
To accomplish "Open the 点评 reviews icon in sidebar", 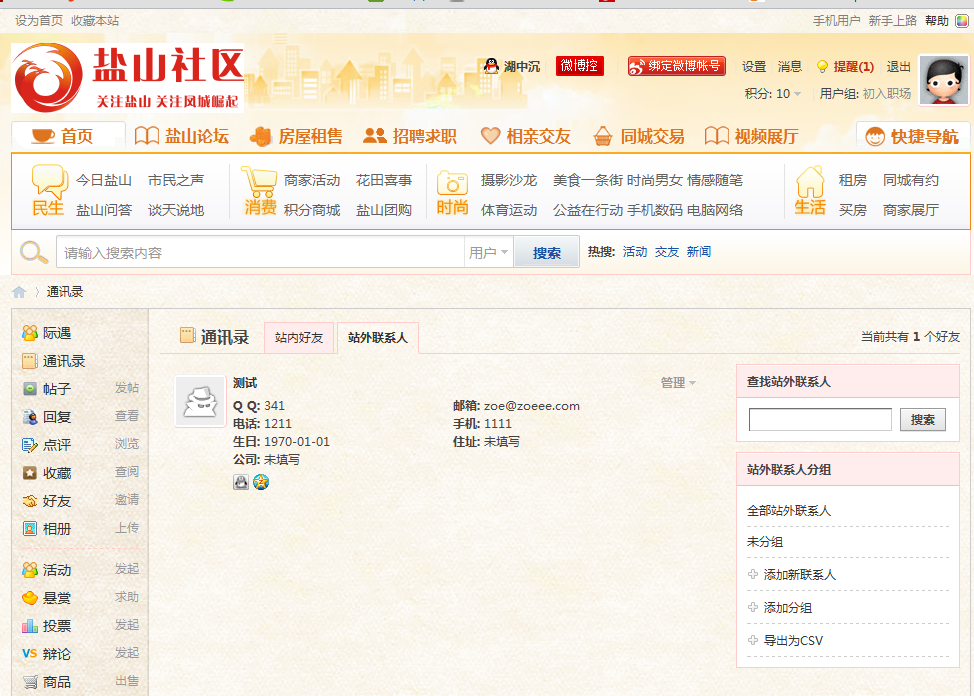I will pos(31,445).
